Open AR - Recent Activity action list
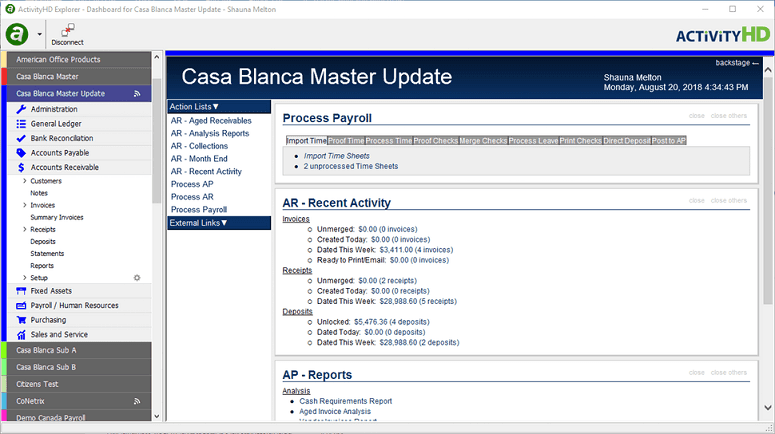This screenshot has height=434, width=775. (x=206, y=172)
